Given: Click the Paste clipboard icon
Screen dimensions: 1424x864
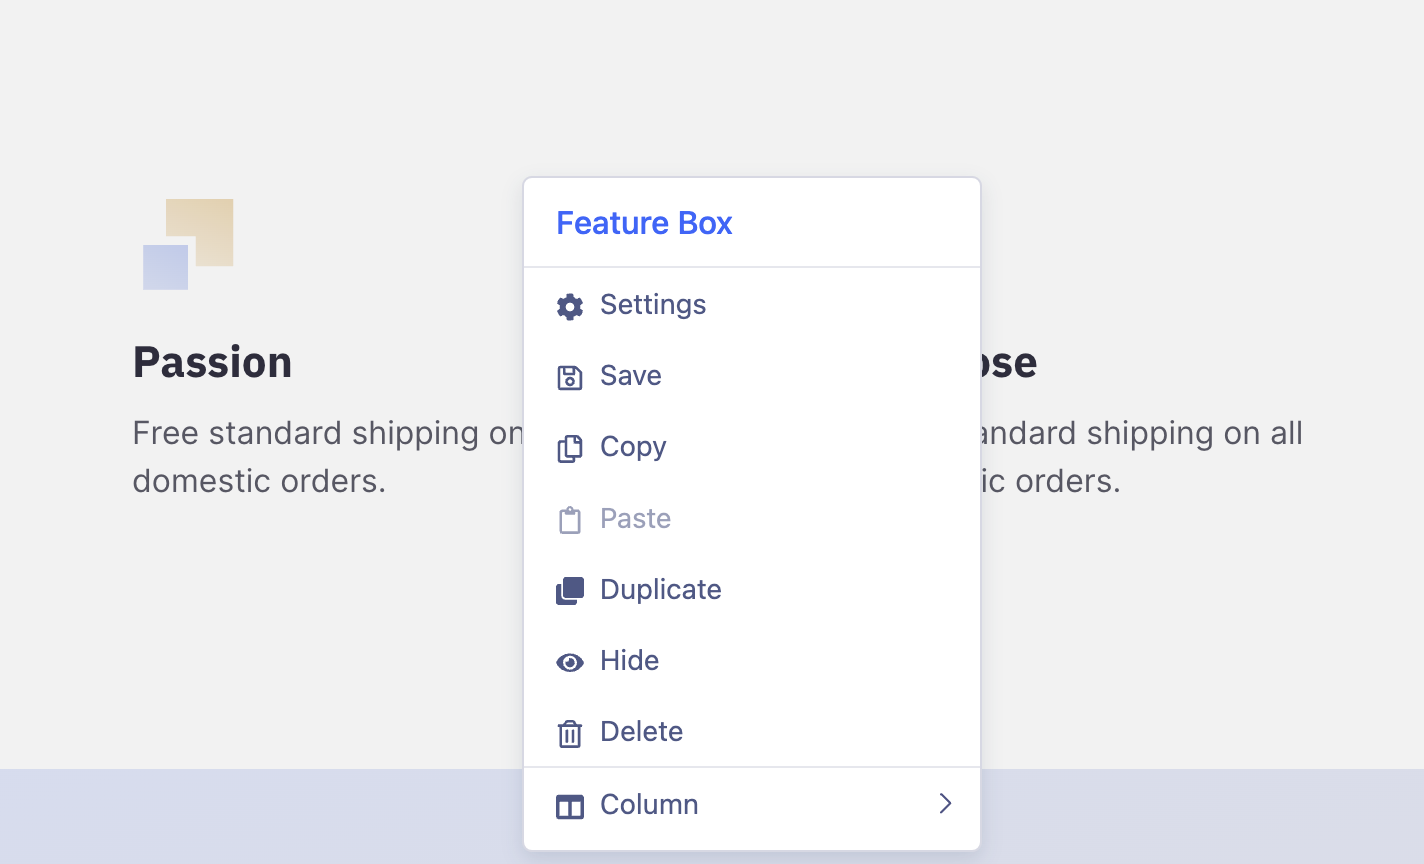Looking at the screenshot, I should (x=570, y=520).
